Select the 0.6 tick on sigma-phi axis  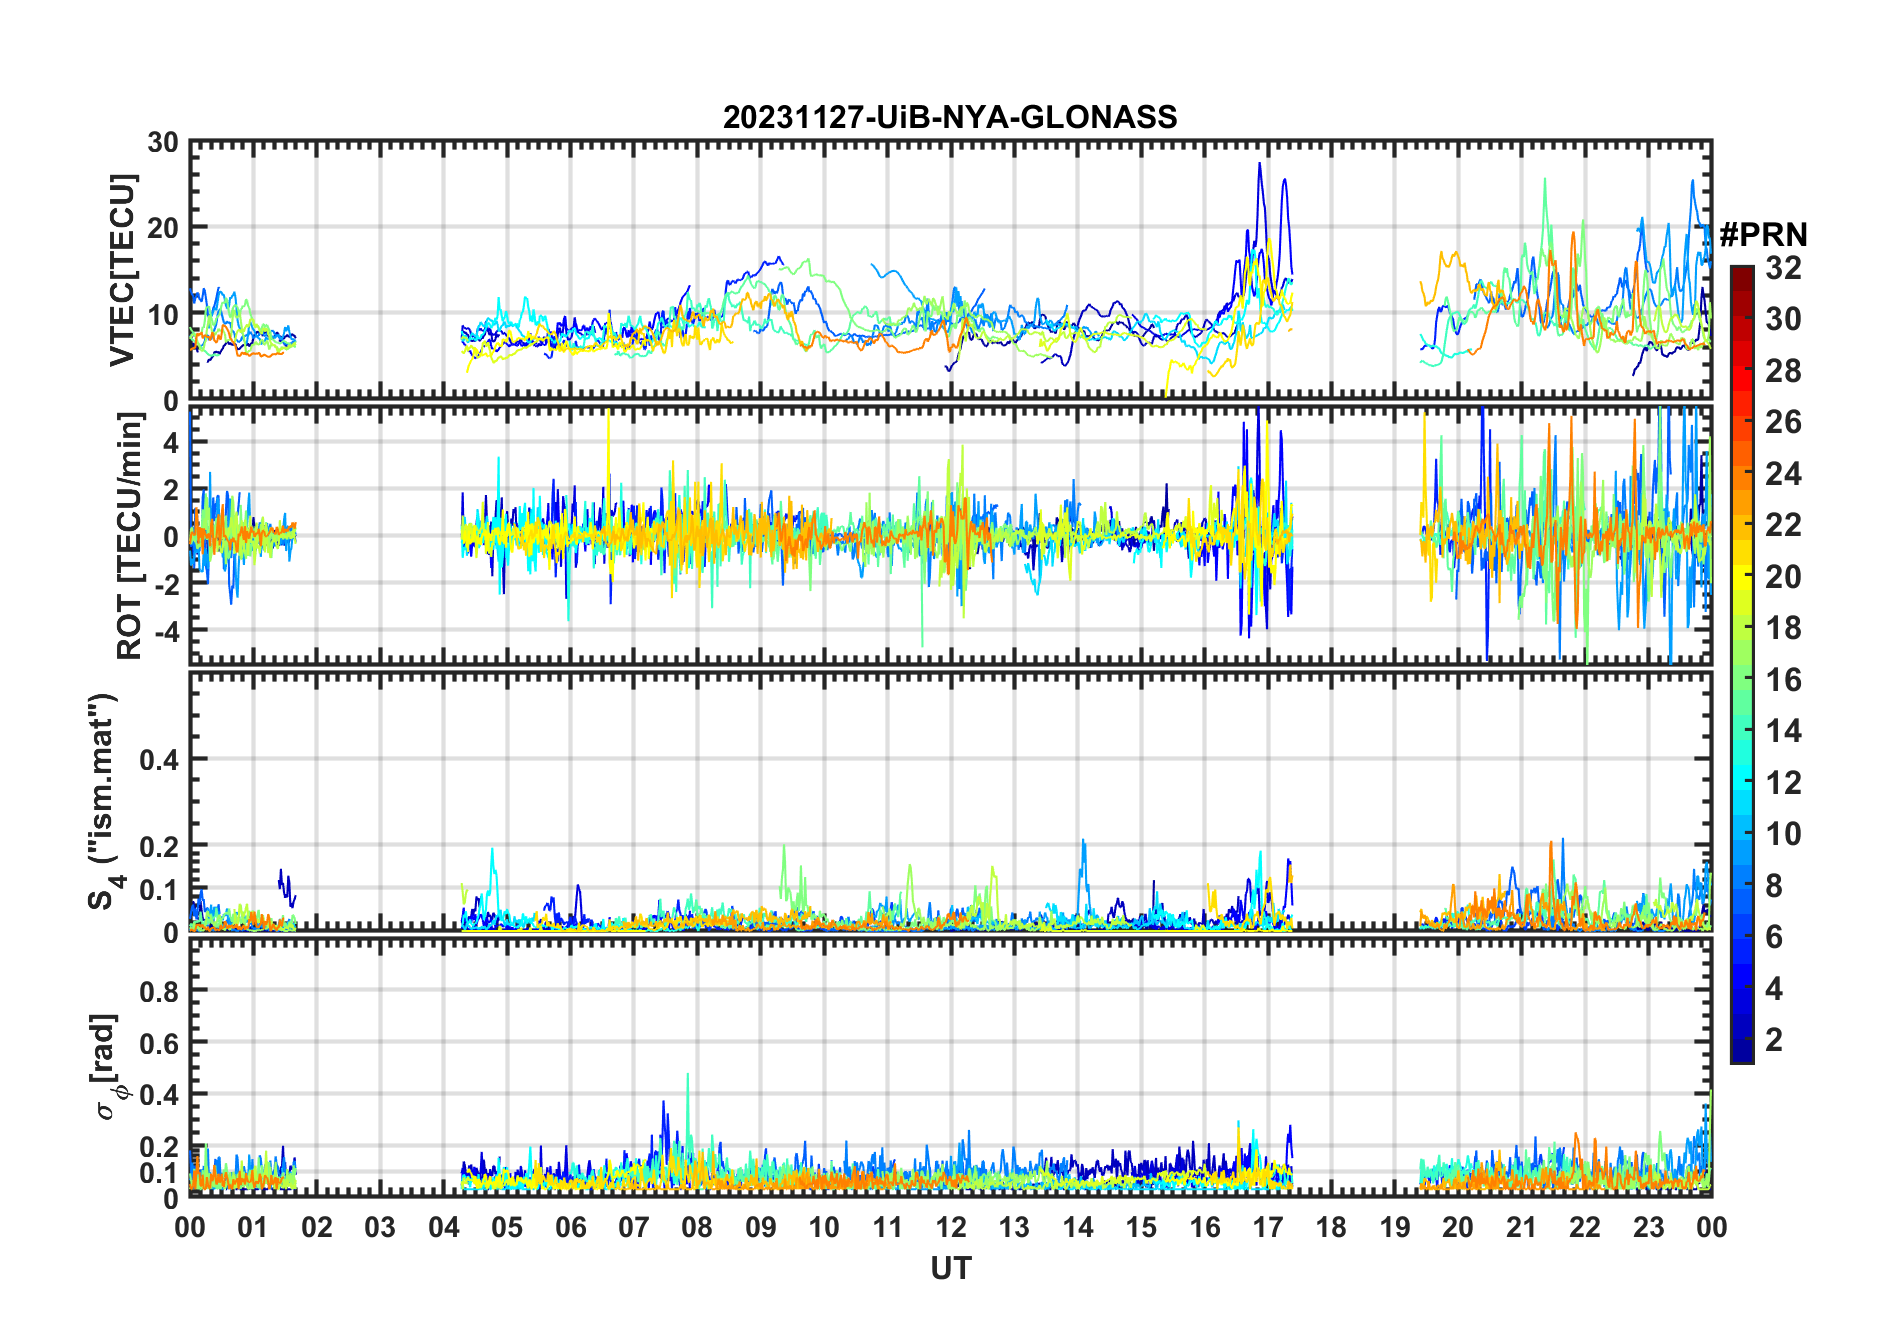[160, 1043]
